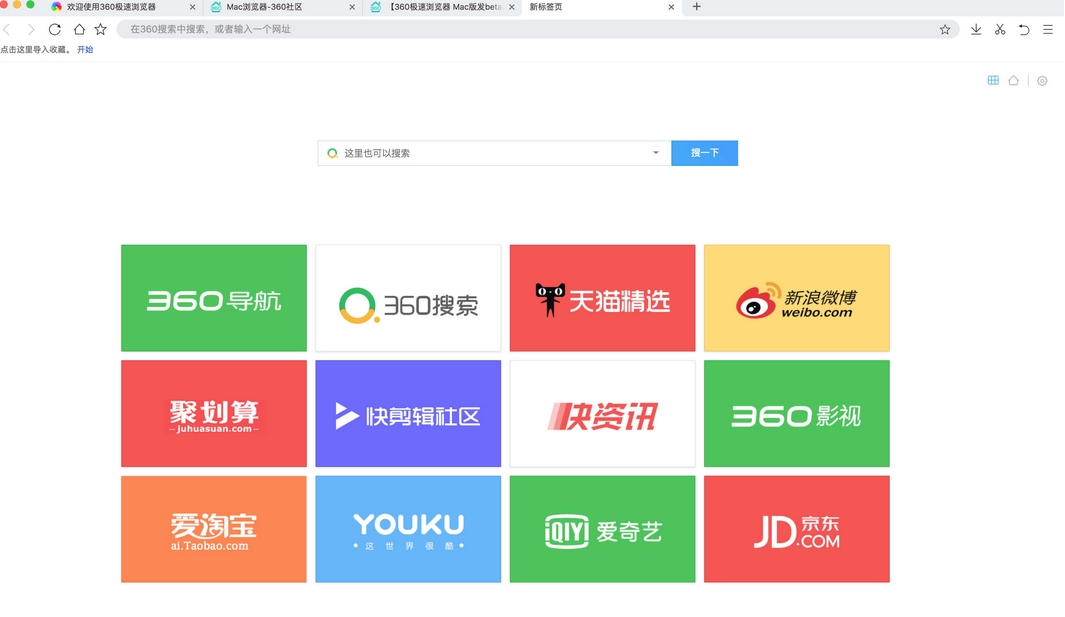Switch to the 【360极速浏览器 Mac版发beta tab

click(x=445, y=7)
